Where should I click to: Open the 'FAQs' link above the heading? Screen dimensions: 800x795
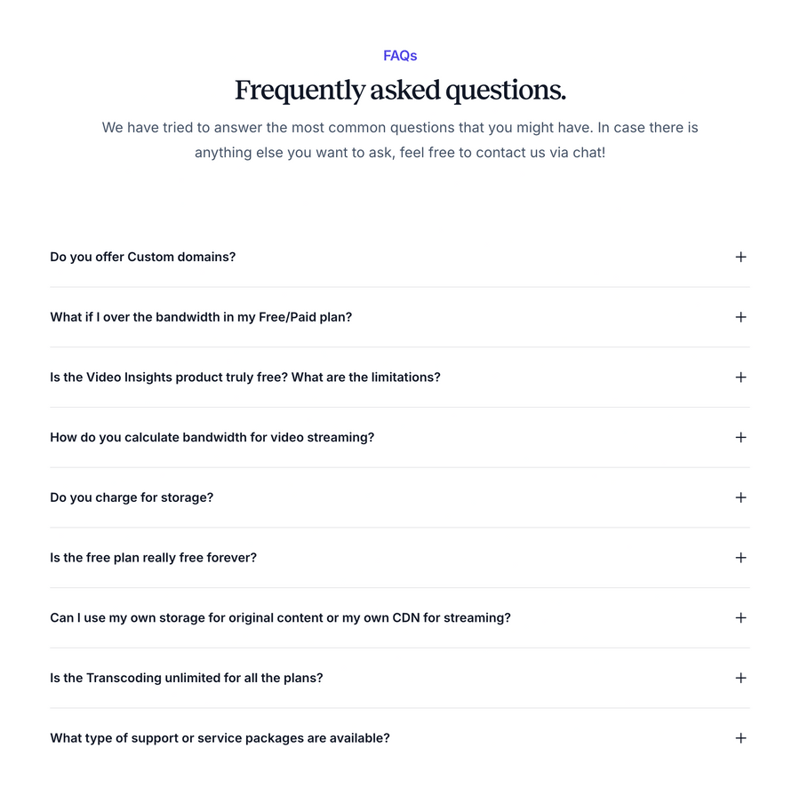399,56
